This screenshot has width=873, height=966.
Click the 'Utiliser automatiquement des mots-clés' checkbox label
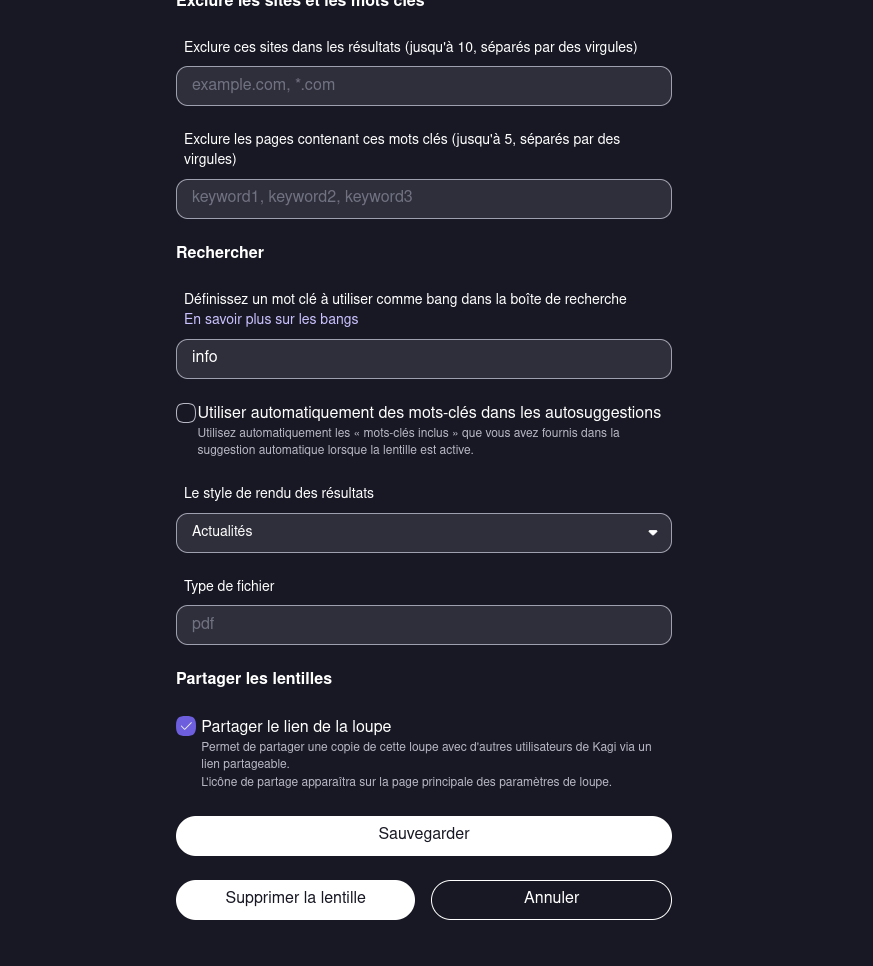pyautogui.click(x=429, y=413)
